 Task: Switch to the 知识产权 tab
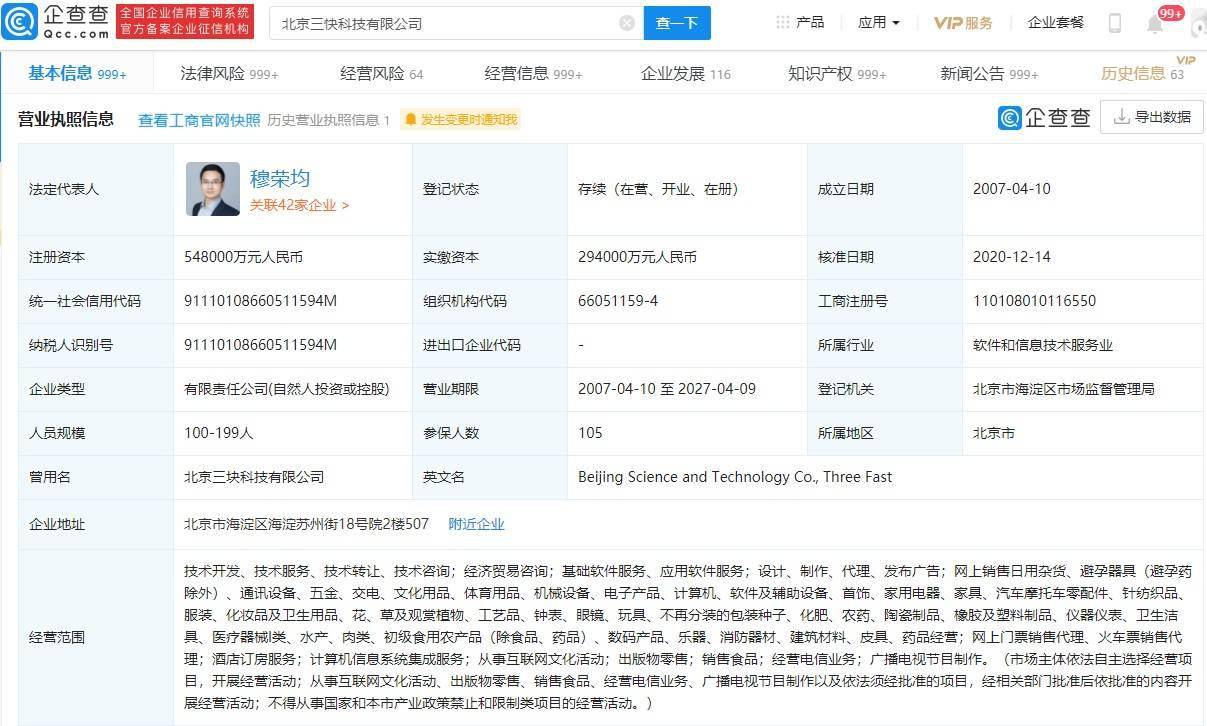[837, 73]
